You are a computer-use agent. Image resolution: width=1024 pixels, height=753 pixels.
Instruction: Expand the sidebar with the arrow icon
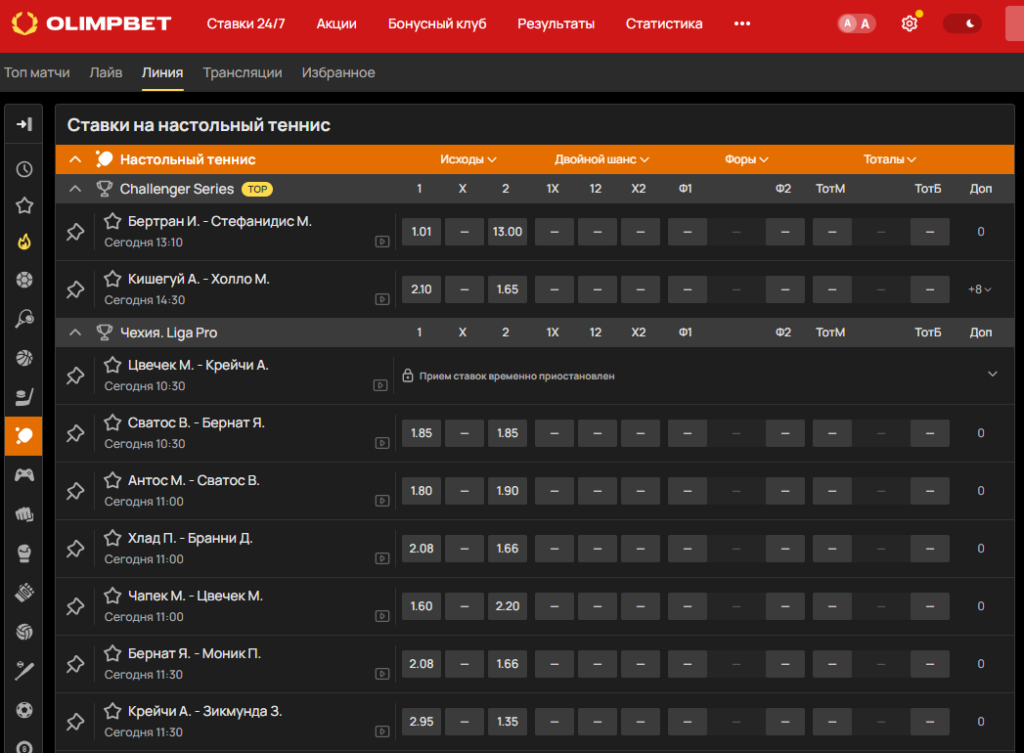(24, 124)
